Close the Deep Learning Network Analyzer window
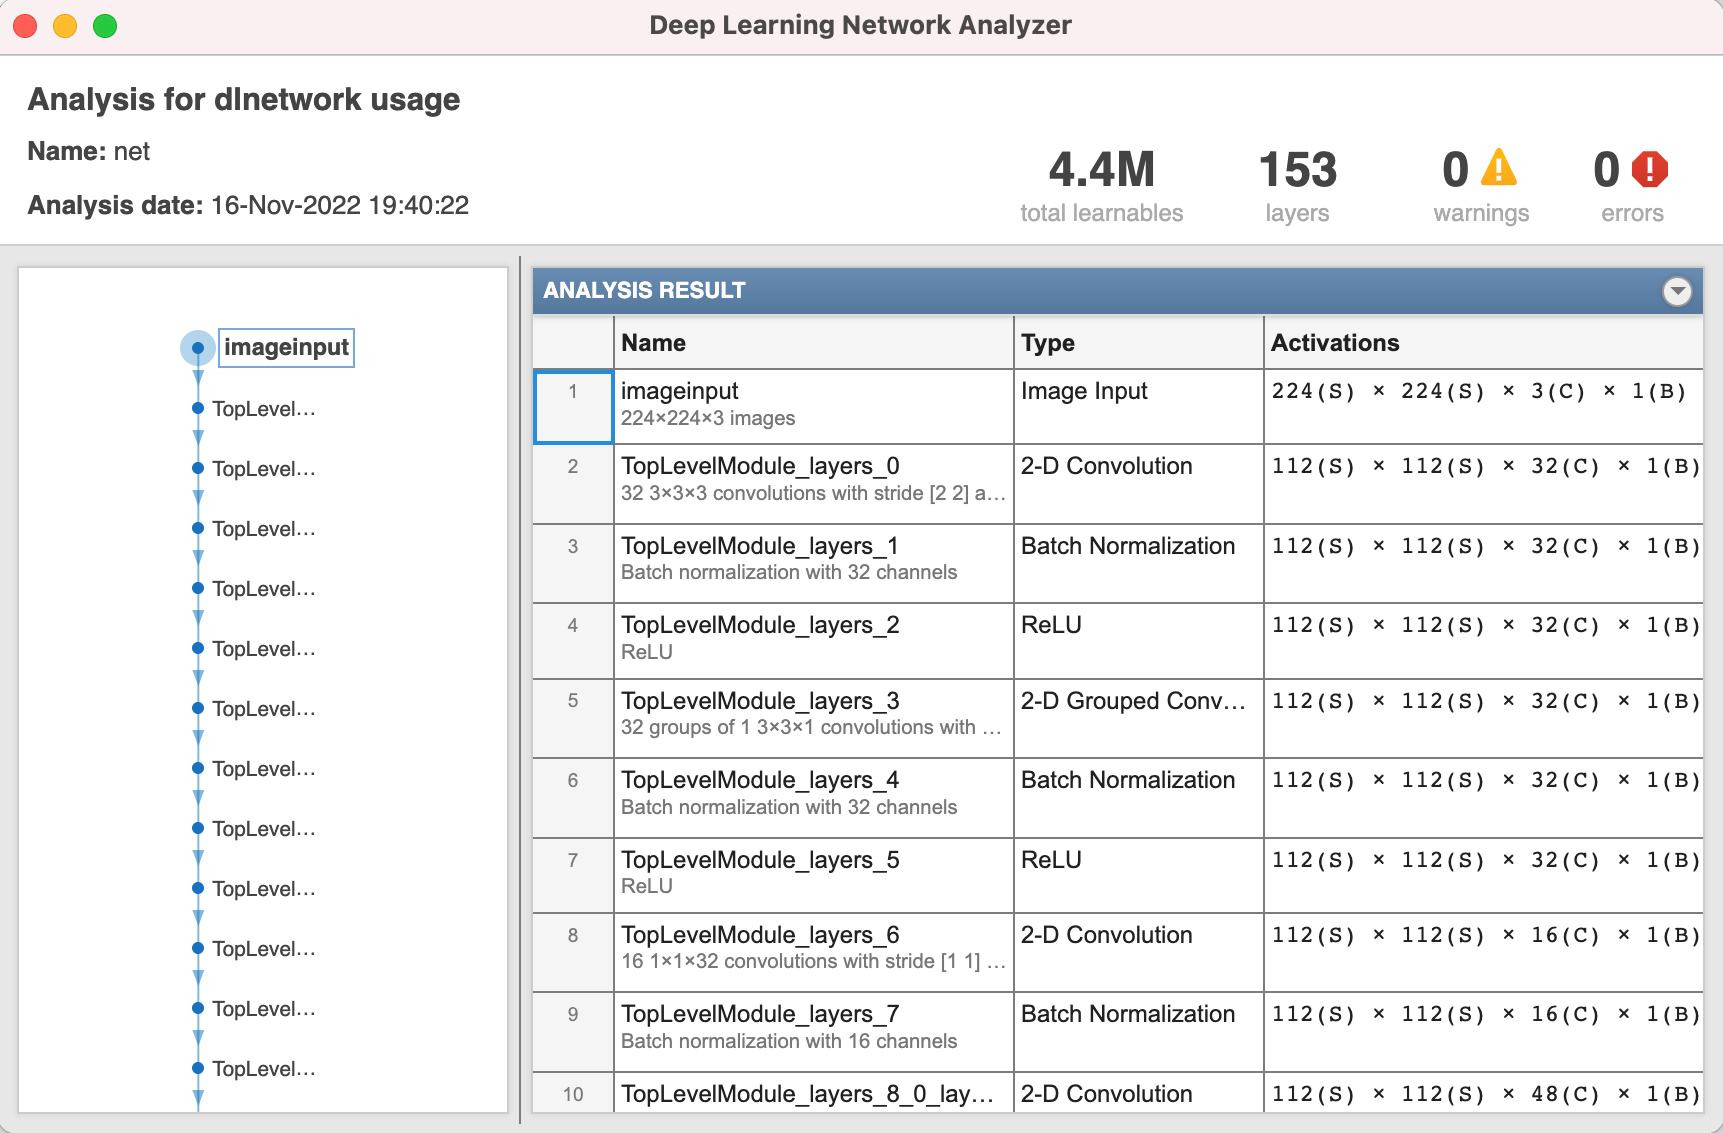1723x1133 pixels. [25, 26]
